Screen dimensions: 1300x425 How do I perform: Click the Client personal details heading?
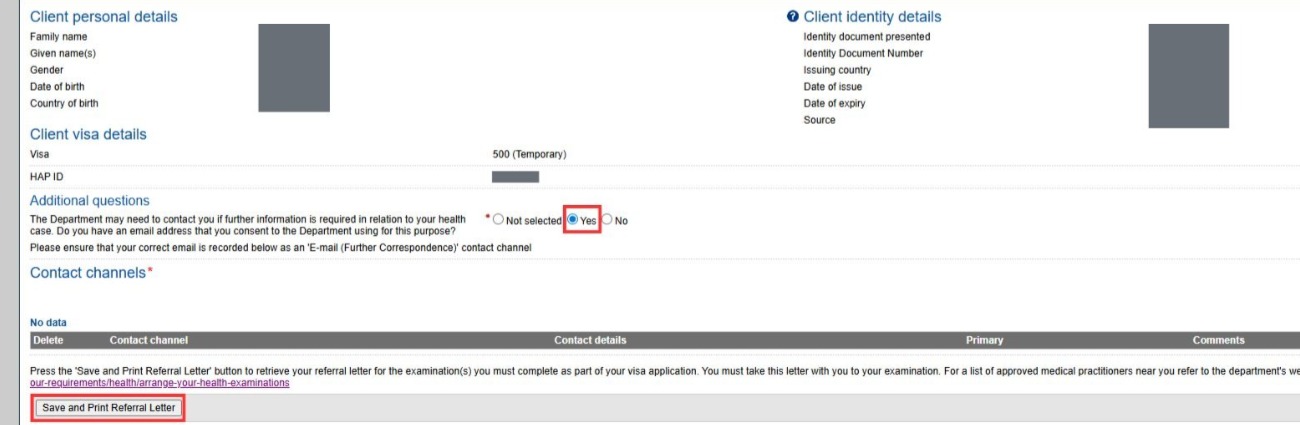pyautogui.click(x=104, y=17)
